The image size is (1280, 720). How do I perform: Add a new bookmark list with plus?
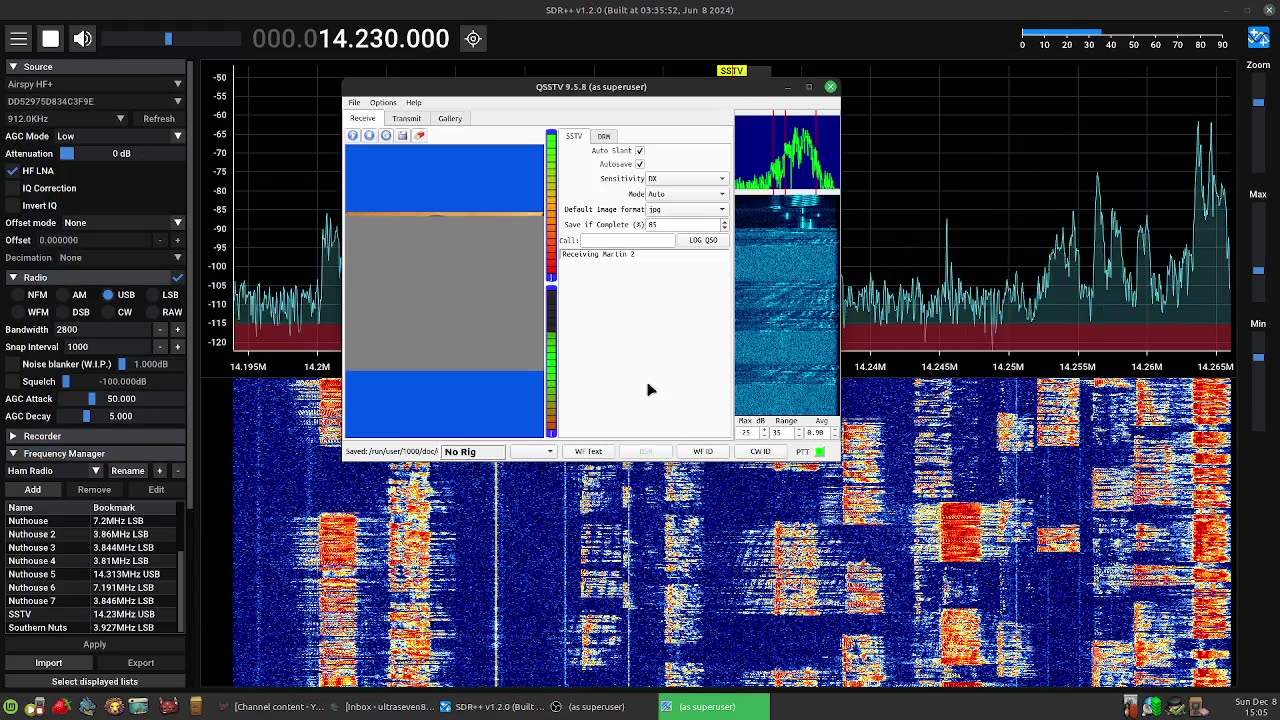tap(160, 471)
